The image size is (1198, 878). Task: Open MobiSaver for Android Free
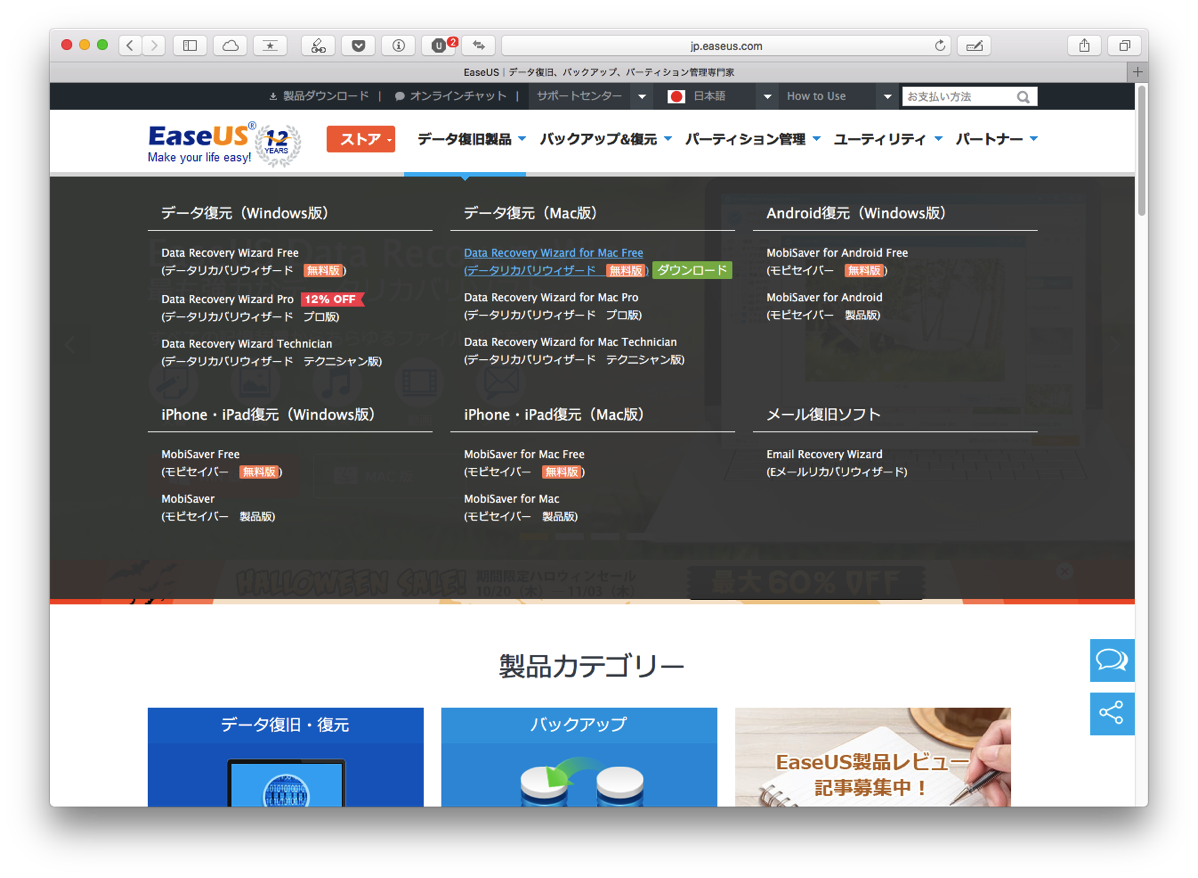837,261
